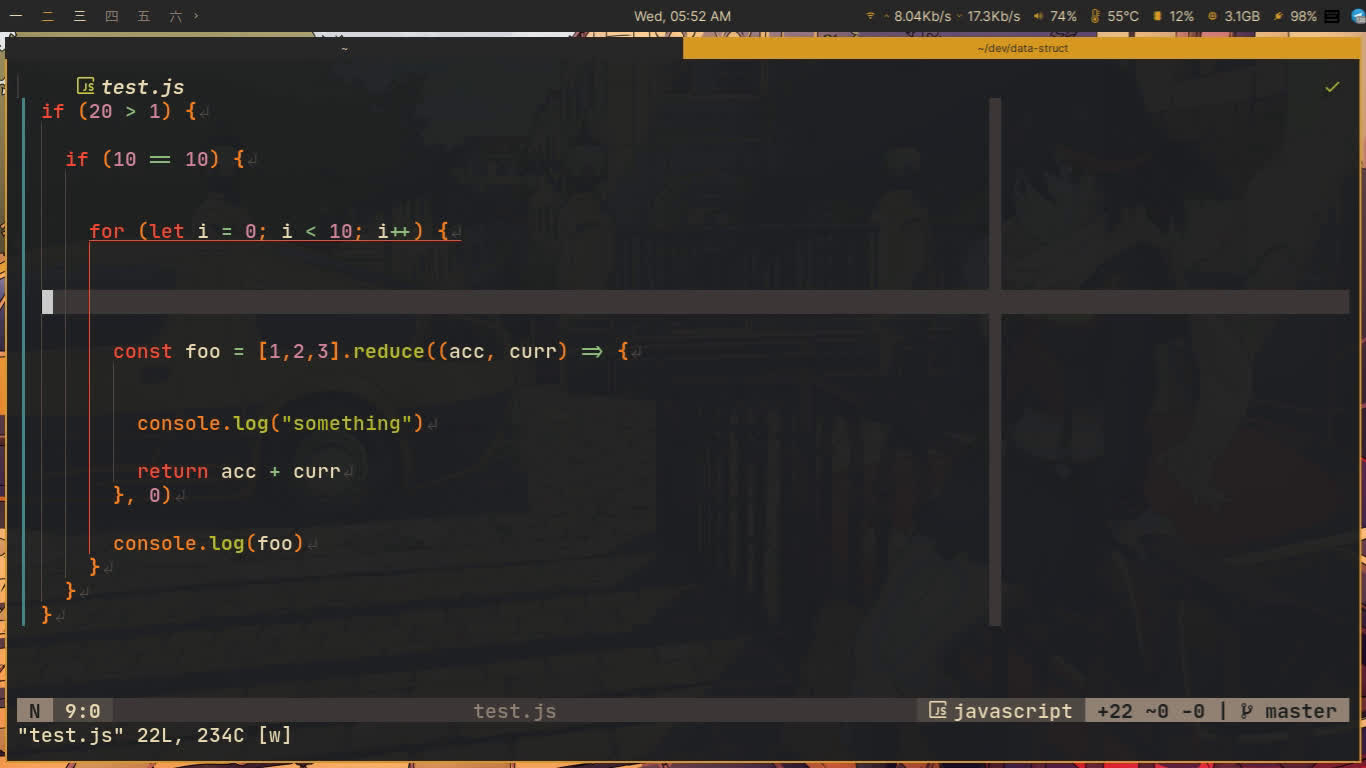The image size is (1366, 768).
Task: Click the highlighted empty cursor line
Action: pos(695,302)
